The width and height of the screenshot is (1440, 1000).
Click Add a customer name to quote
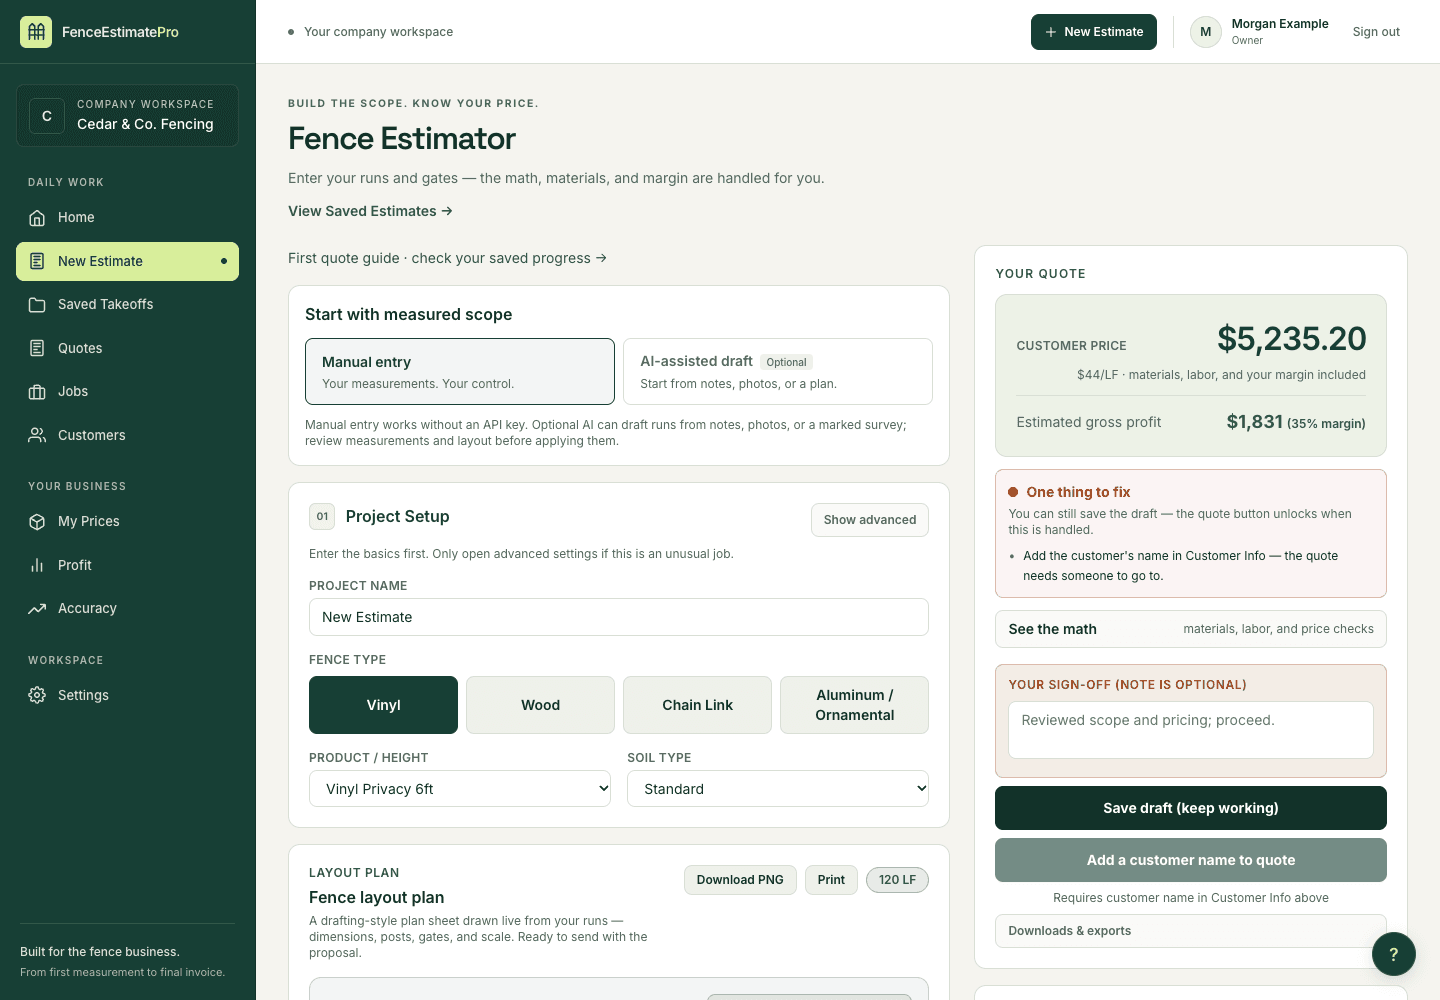1191,860
